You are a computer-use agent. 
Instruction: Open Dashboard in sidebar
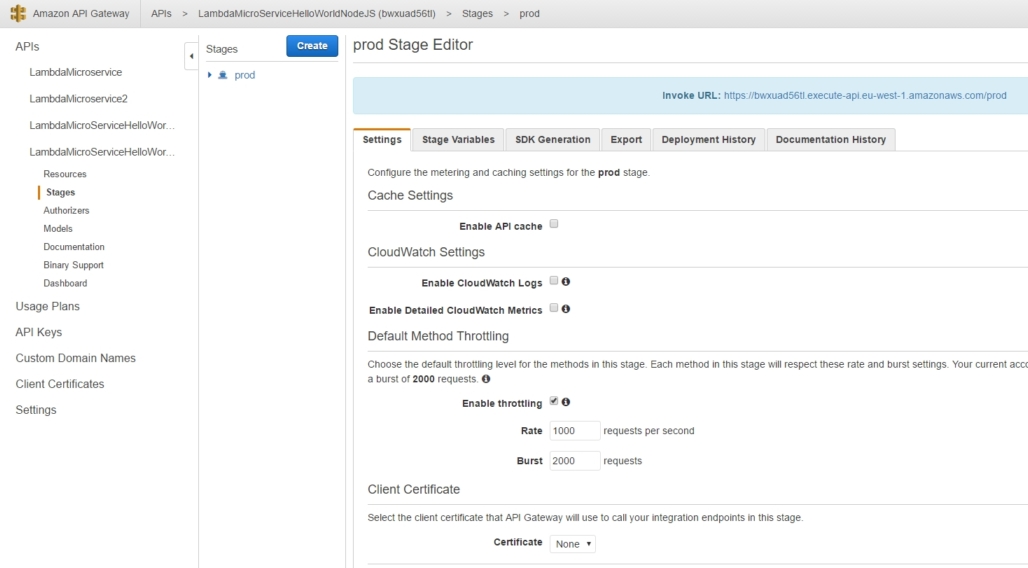(x=65, y=283)
